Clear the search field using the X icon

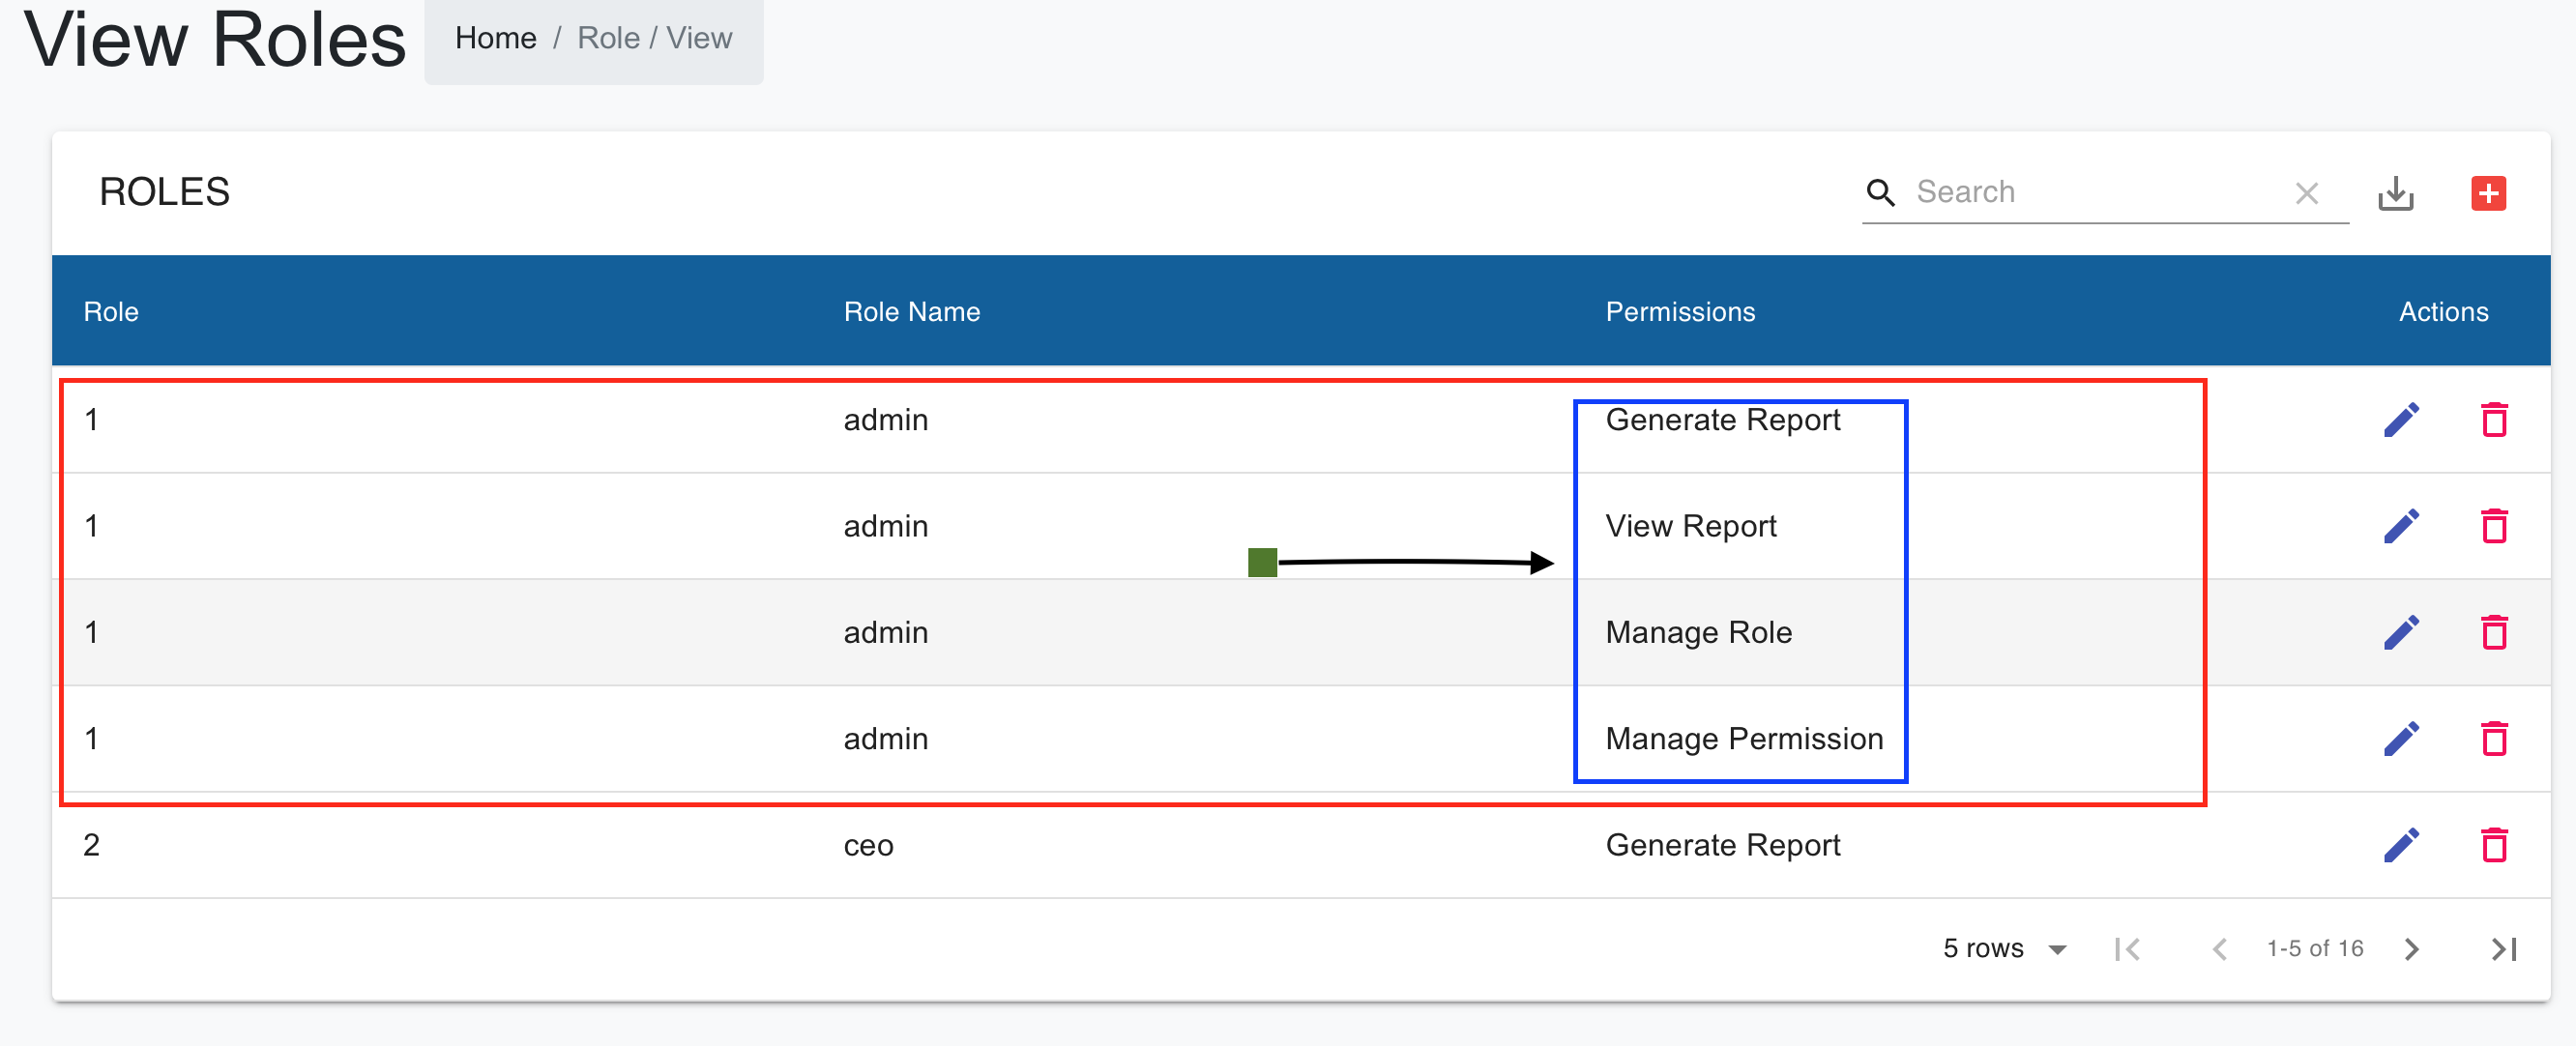(x=2307, y=193)
